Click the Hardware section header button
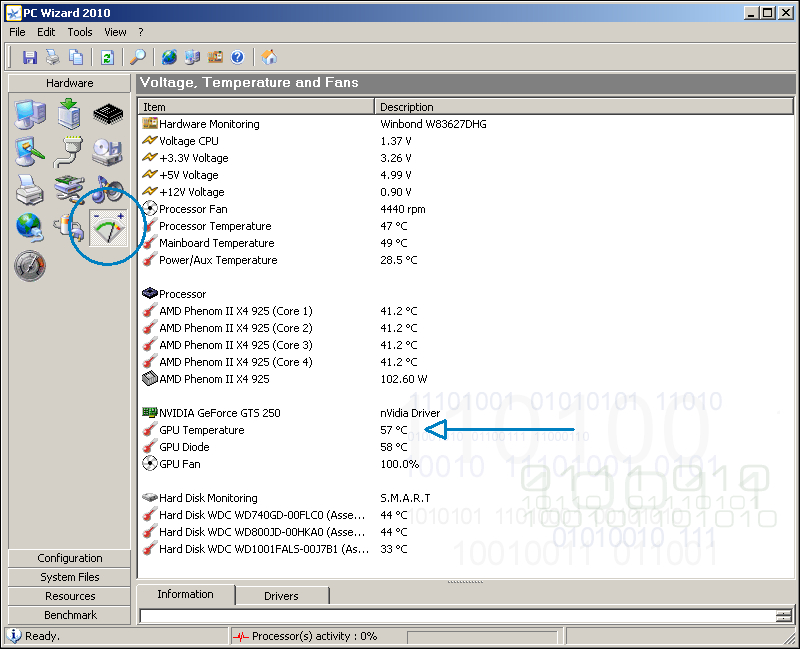The width and height of the screenshot is (800, 649). tap(69, 83)
